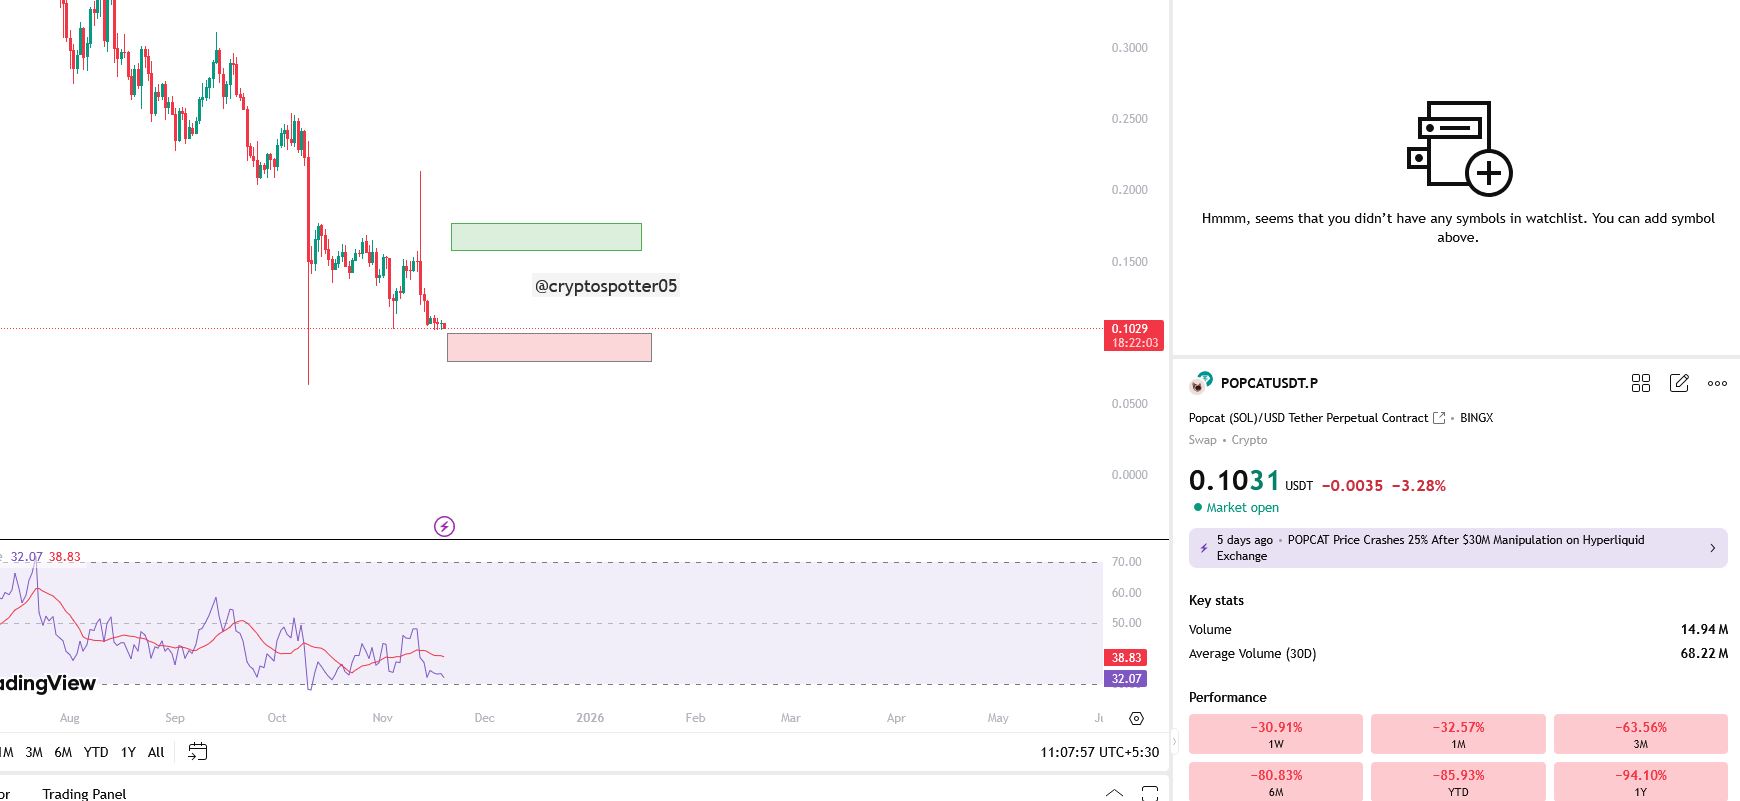Click the Key stats heading
The width and height of the screenshot is (1740, 801).
coord(1216,601)
